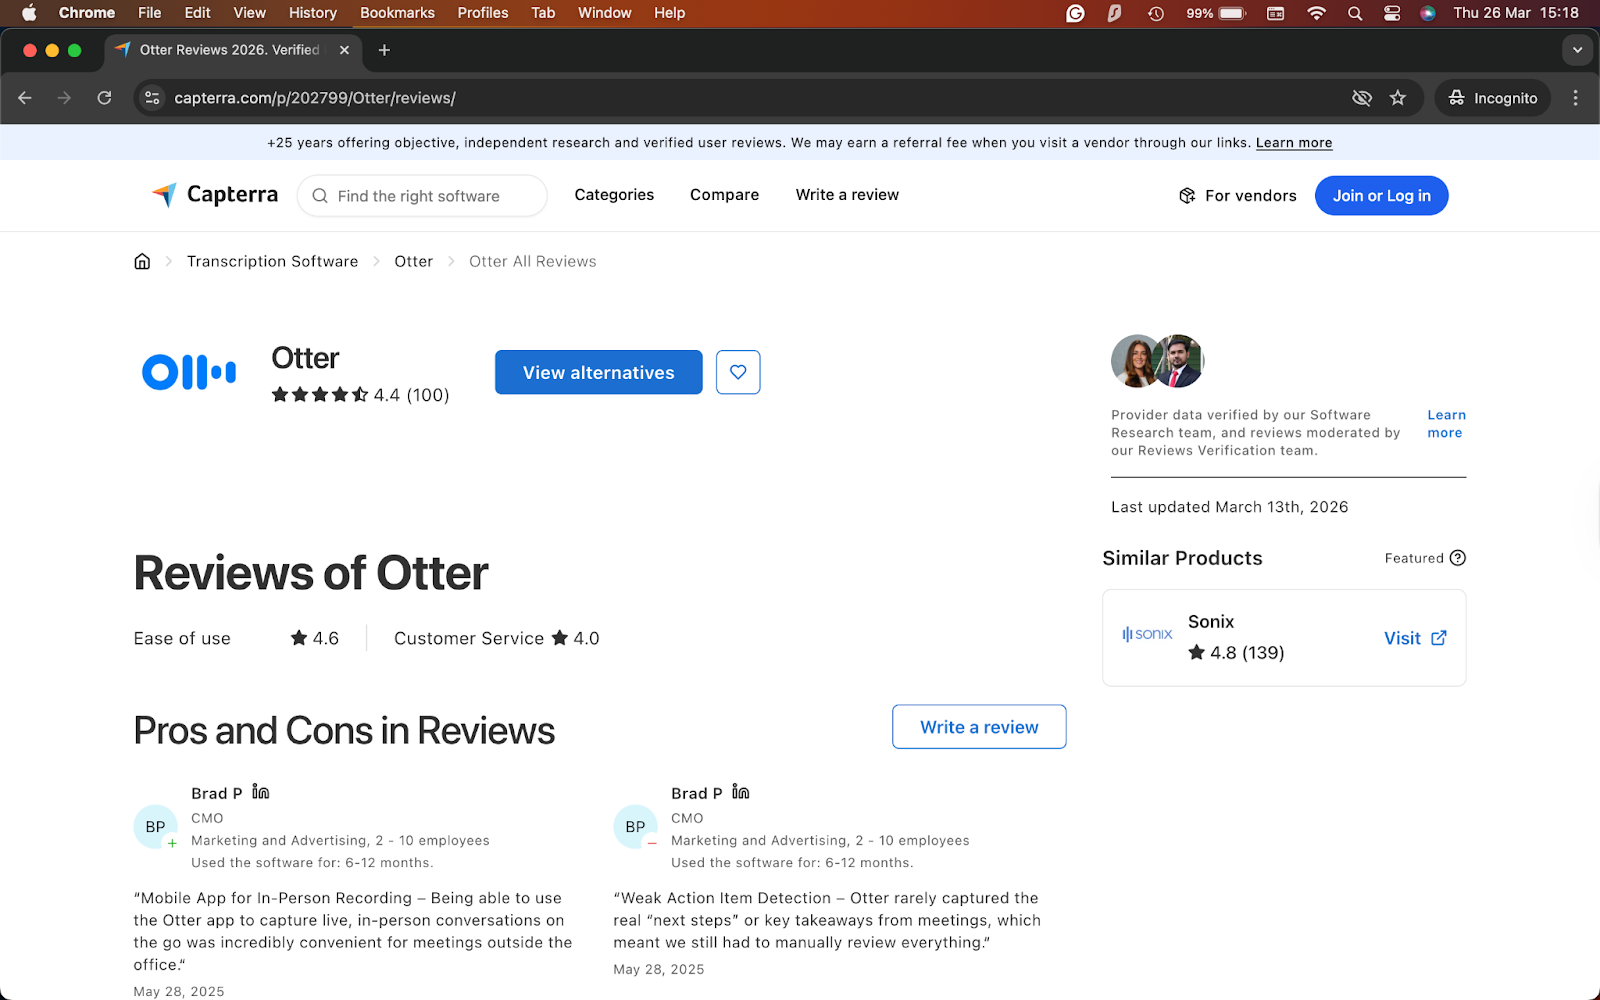Image resolution: width=1600 pixels, height=1000 pixels.
Task: Click Learn more in the top banner
Action: click(1294, 143)
